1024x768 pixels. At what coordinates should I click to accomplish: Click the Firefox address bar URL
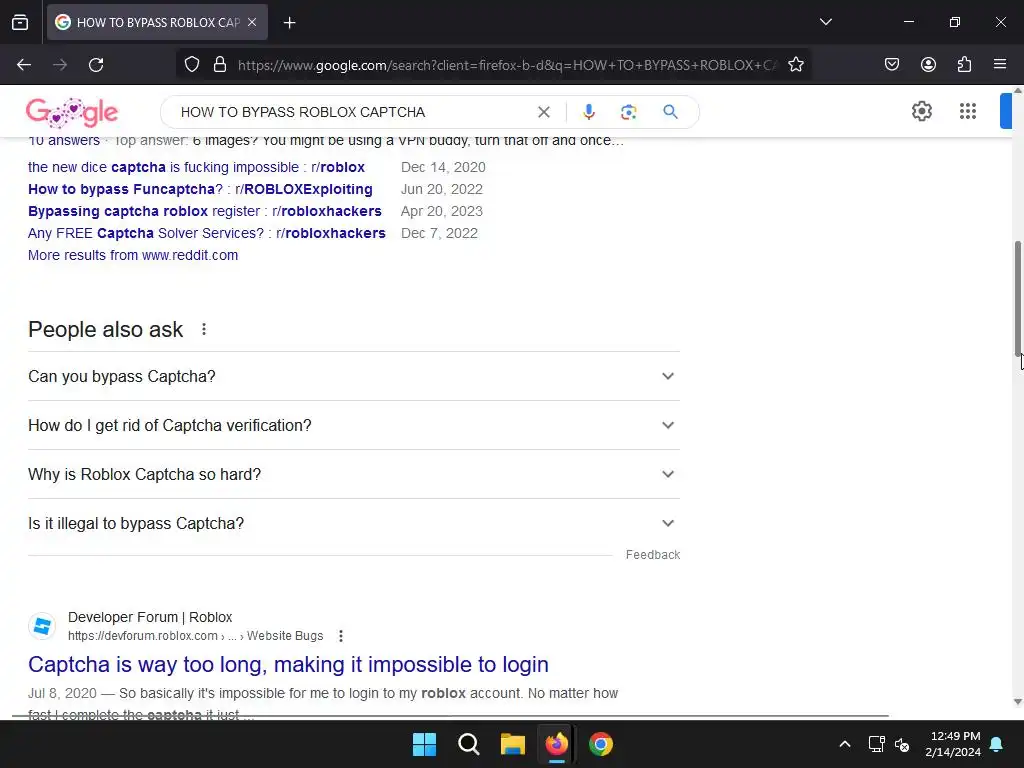tap(507, 65)
